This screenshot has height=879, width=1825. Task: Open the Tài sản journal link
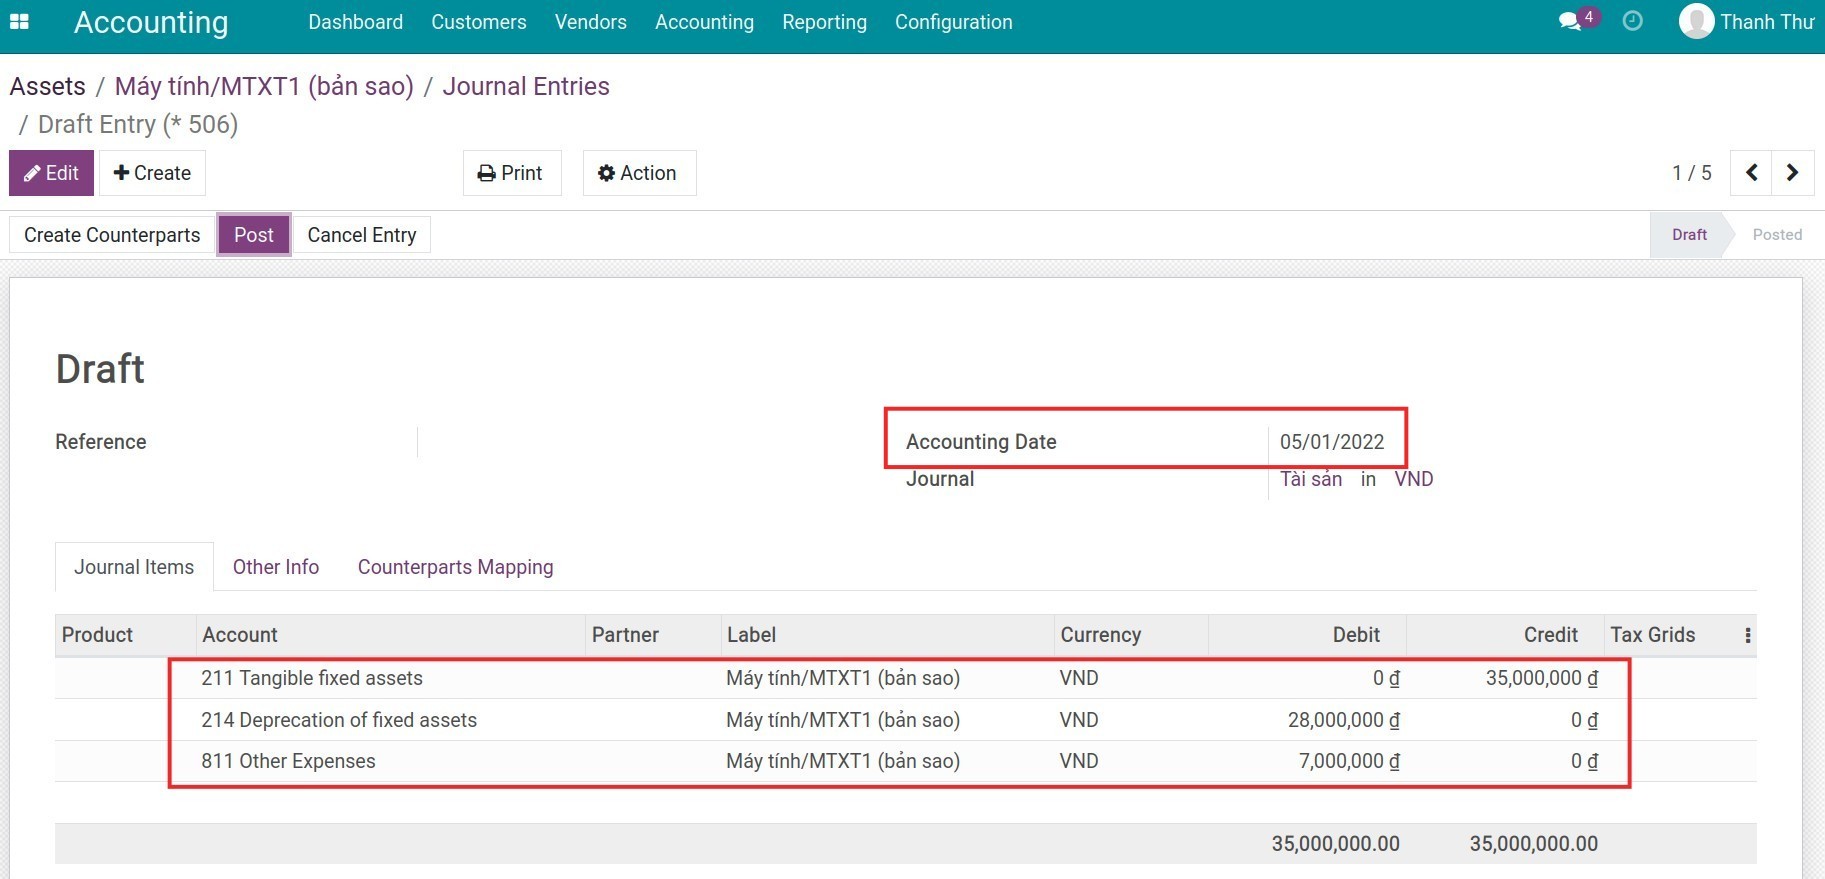(x=1310, y=479)
